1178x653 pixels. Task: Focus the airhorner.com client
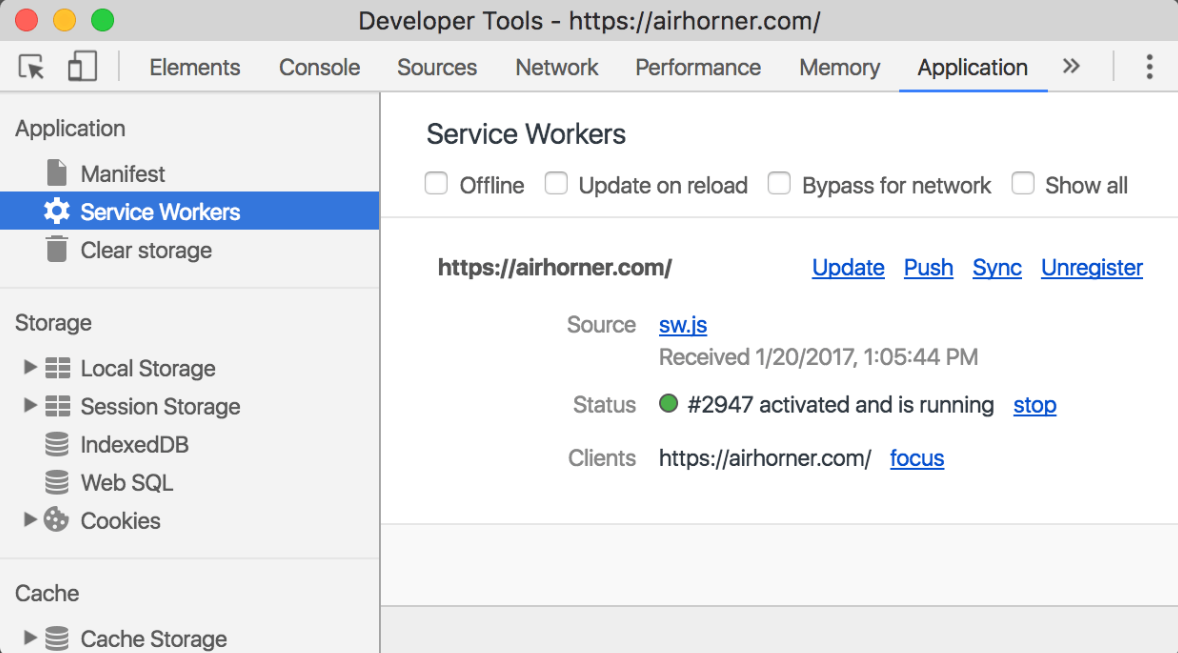(917, 458)
